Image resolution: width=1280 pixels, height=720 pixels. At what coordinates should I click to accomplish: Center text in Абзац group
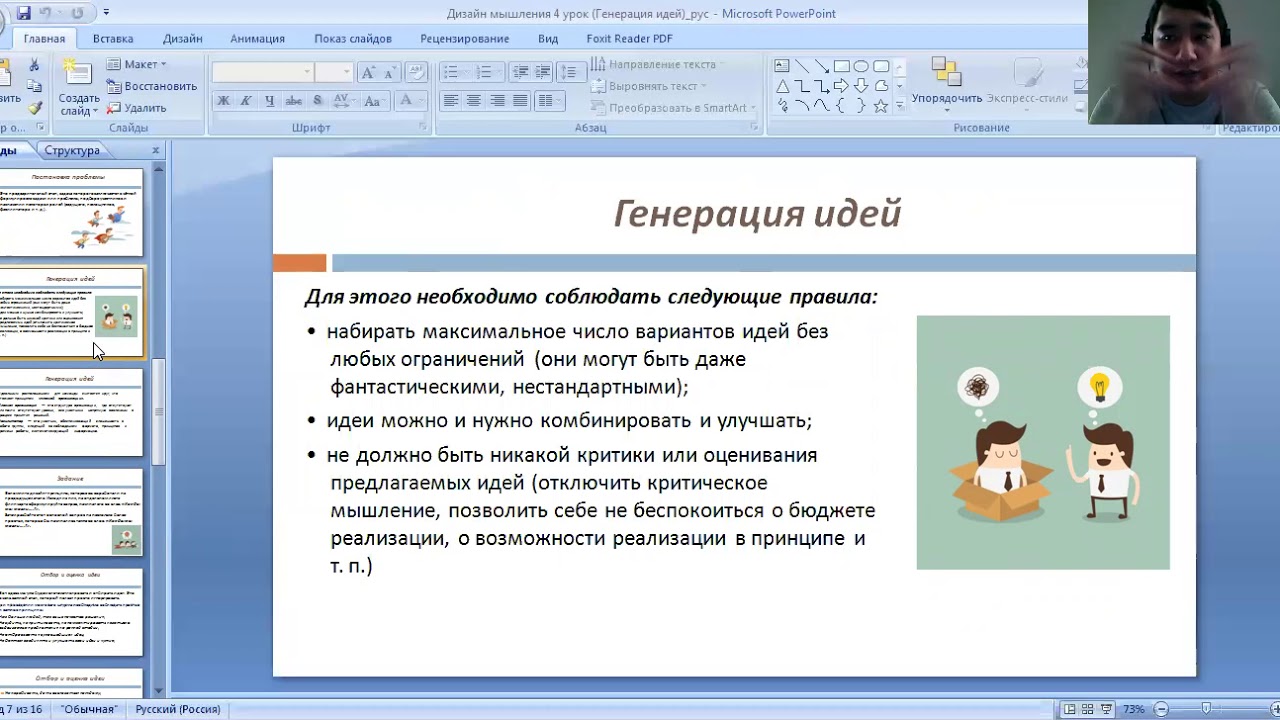point(474,101)
